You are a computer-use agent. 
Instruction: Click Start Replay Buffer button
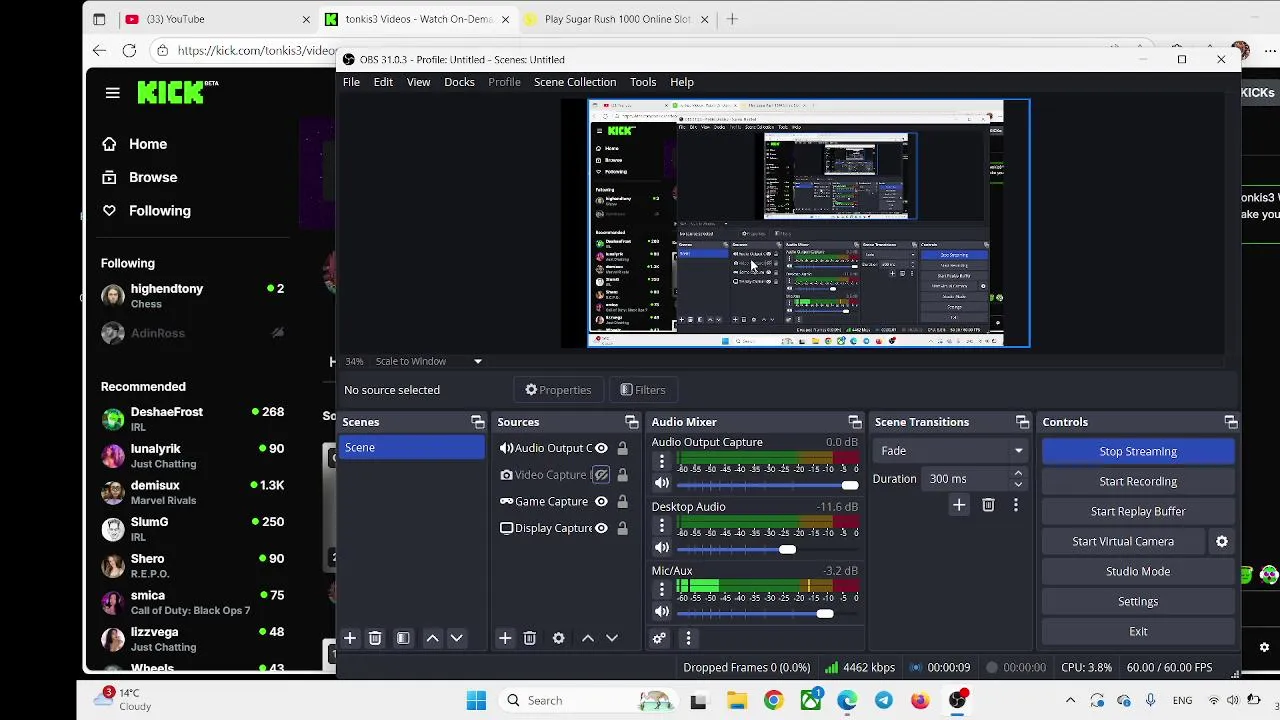(1138, 511)
